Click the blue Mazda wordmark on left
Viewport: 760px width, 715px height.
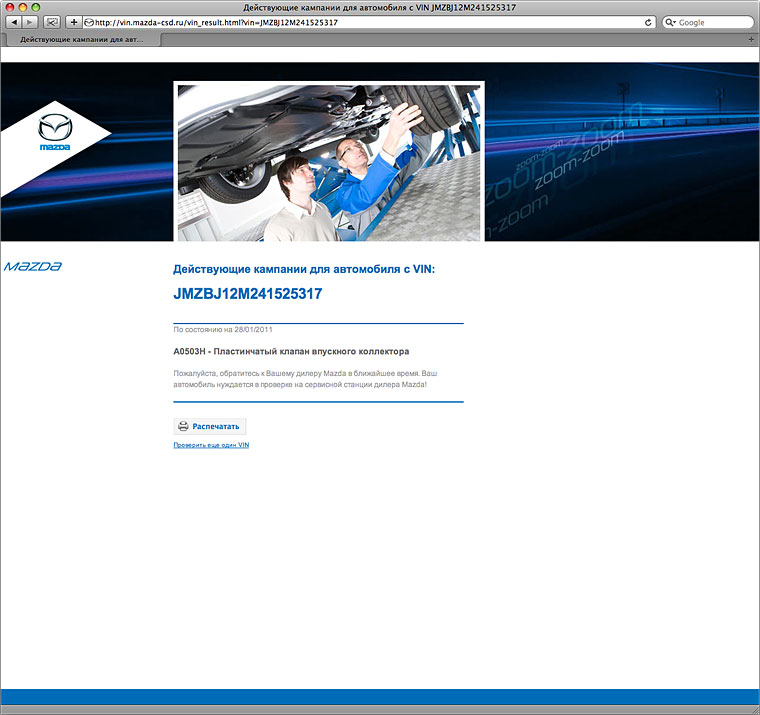point(33,267)
